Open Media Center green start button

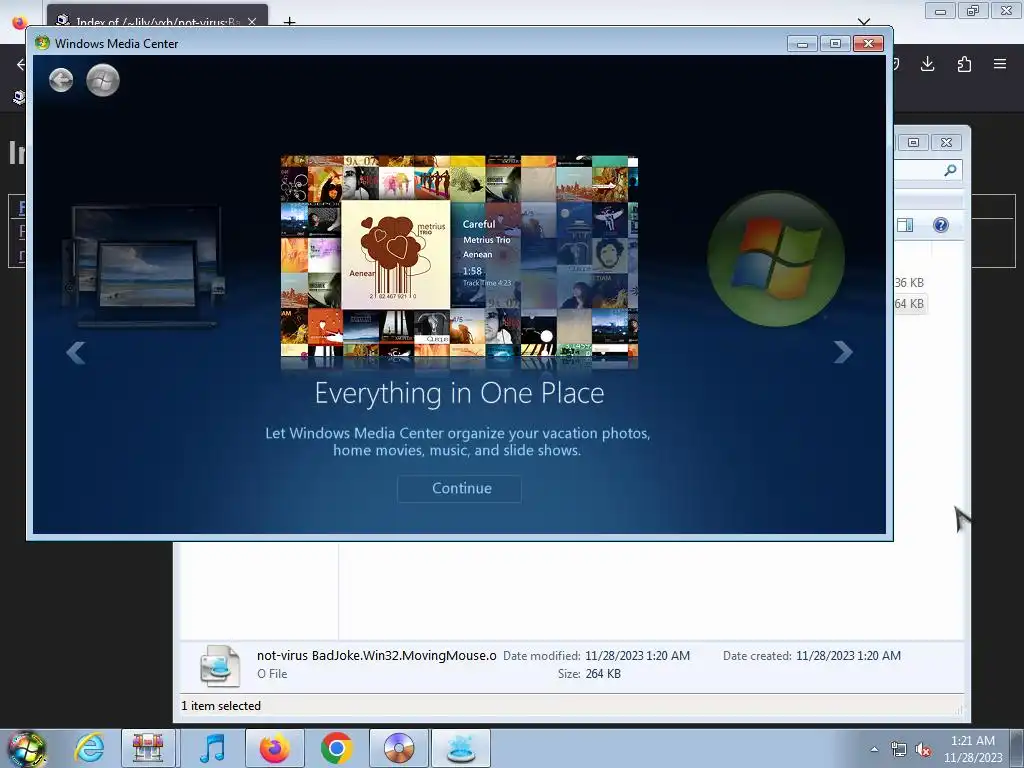pyautogui.click(x=103, y=80)
